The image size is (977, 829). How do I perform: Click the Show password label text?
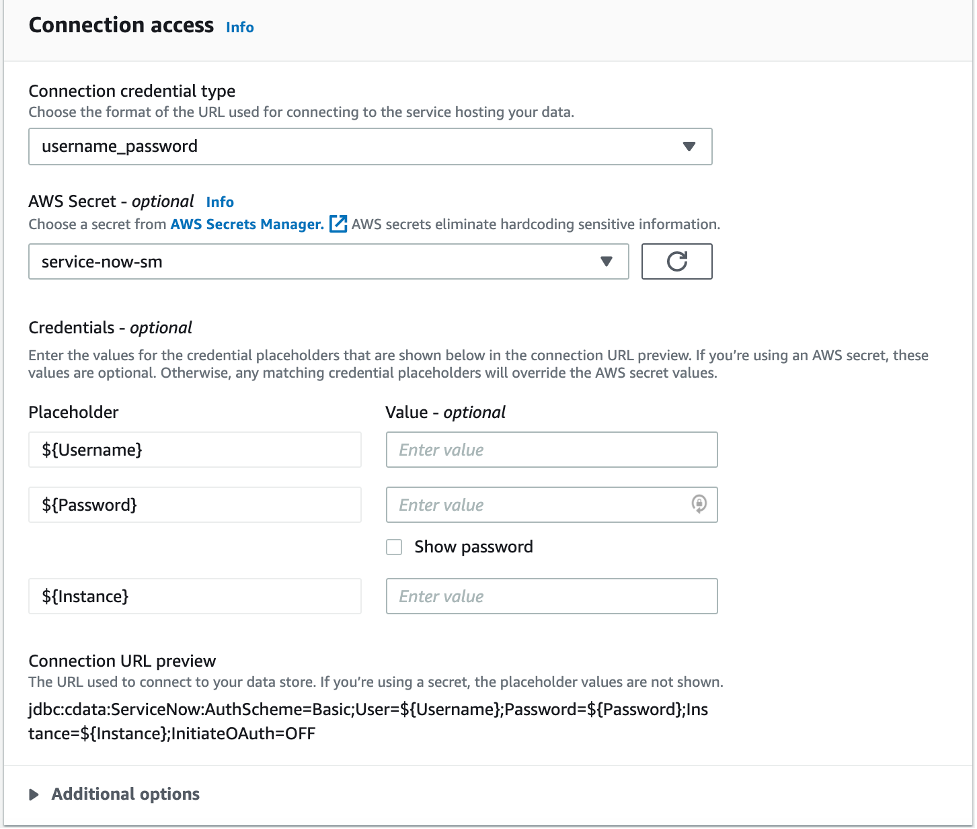pos(473,547)
